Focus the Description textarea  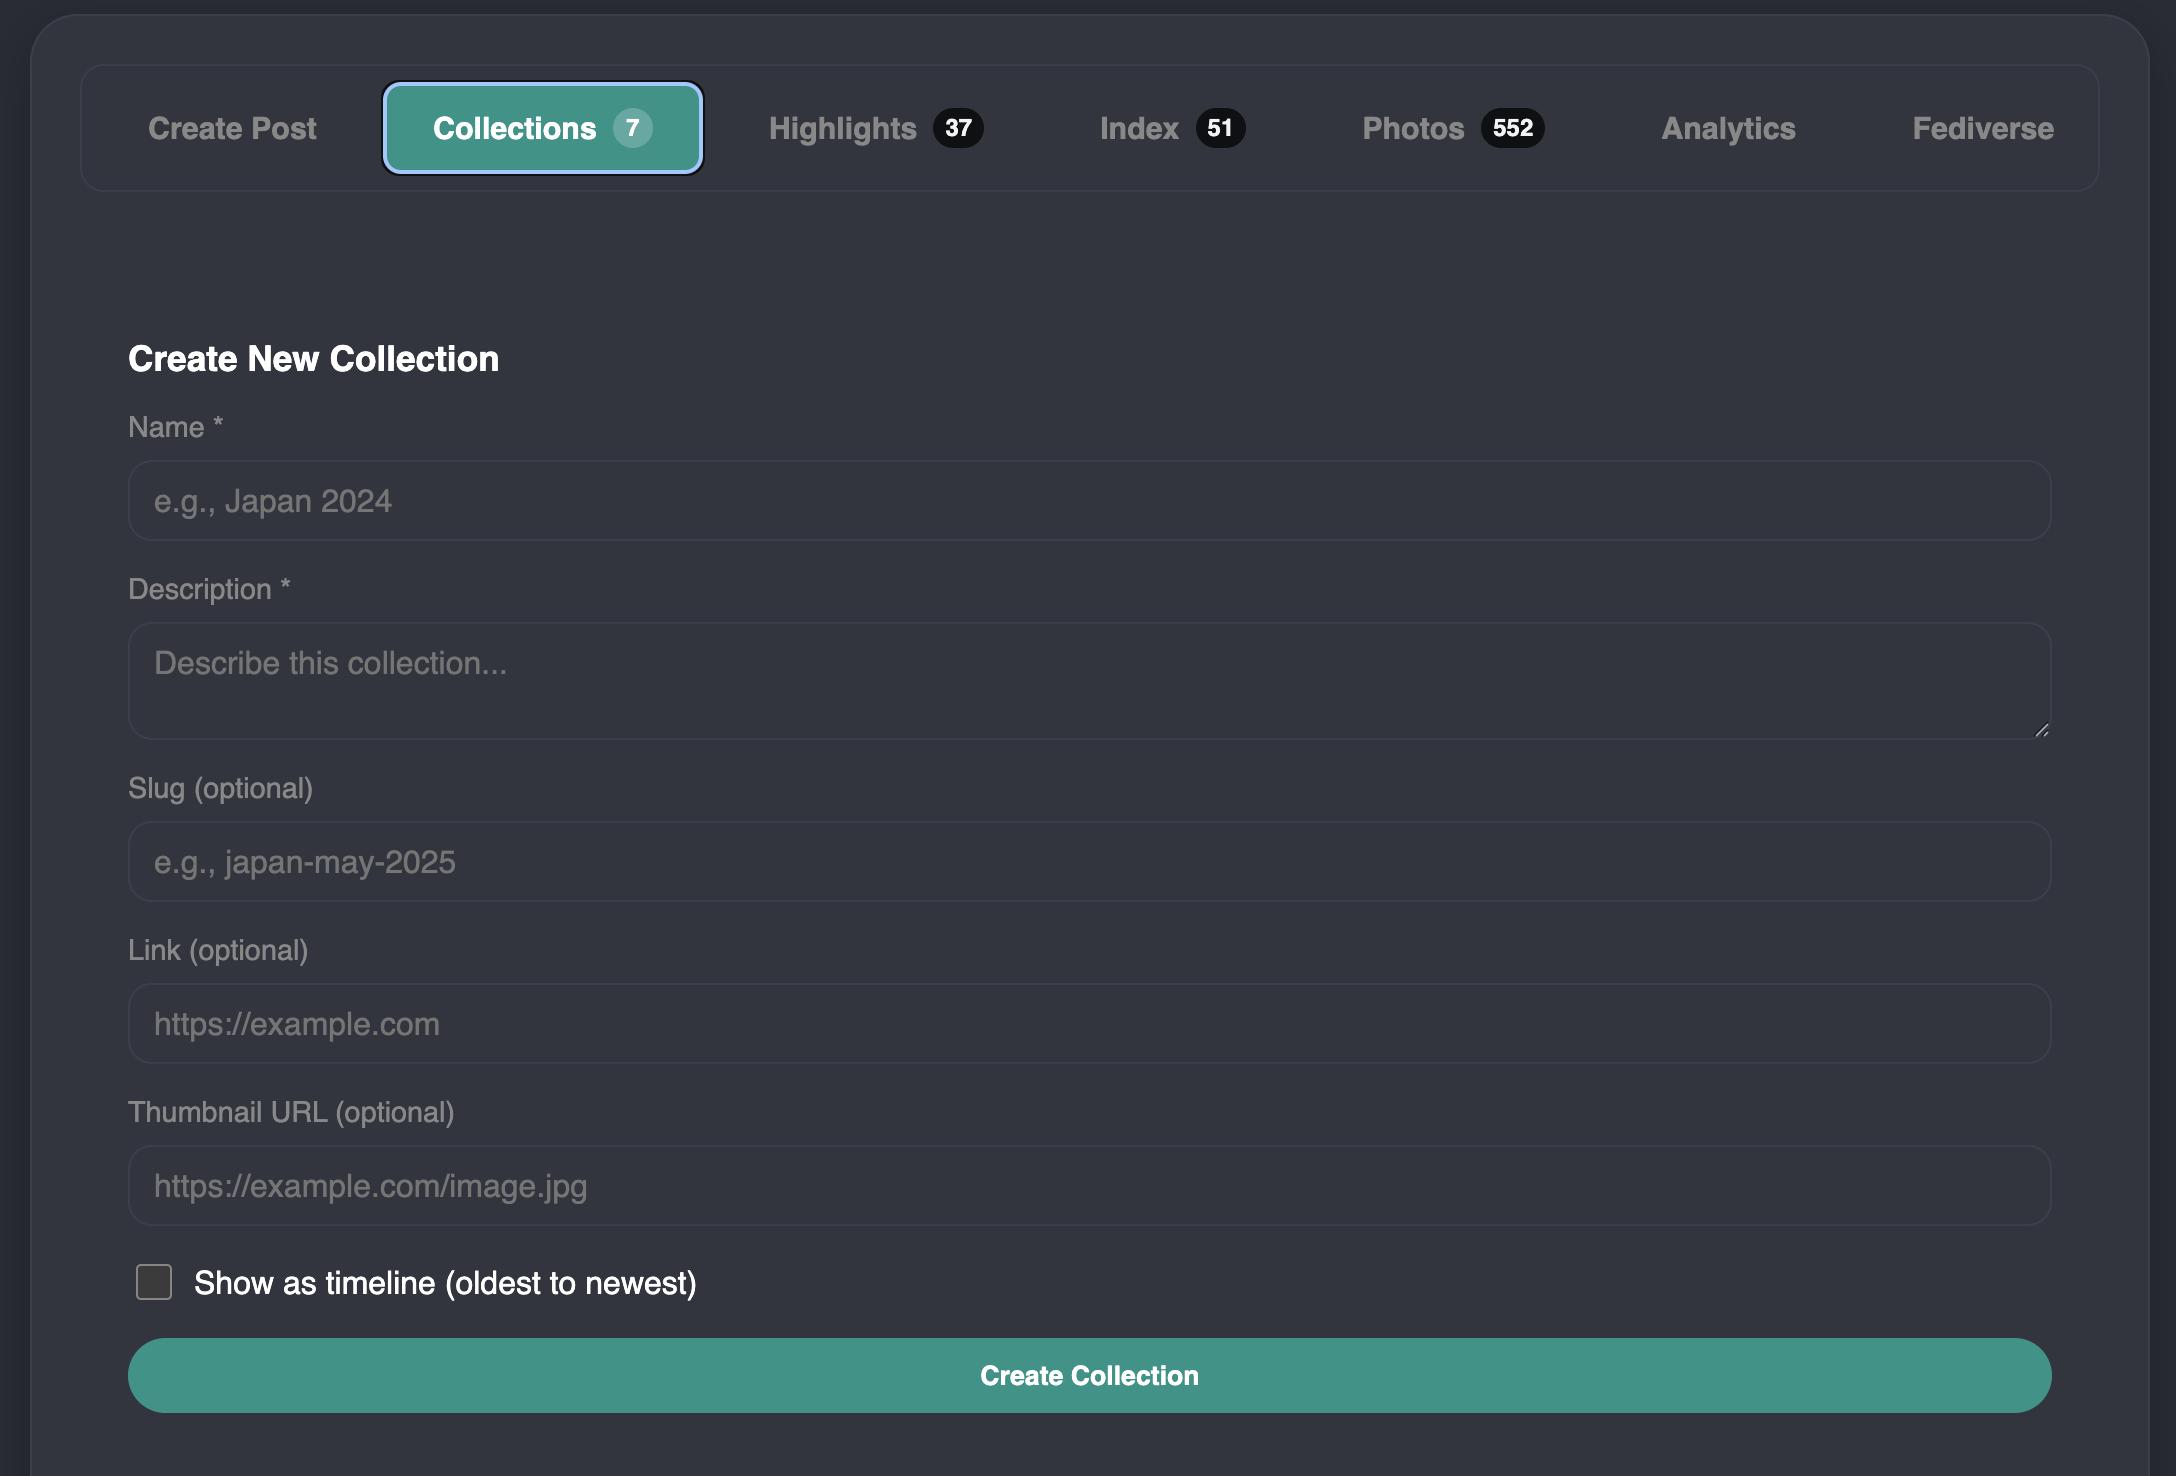pyautogui.click(x=1089, y=681)
